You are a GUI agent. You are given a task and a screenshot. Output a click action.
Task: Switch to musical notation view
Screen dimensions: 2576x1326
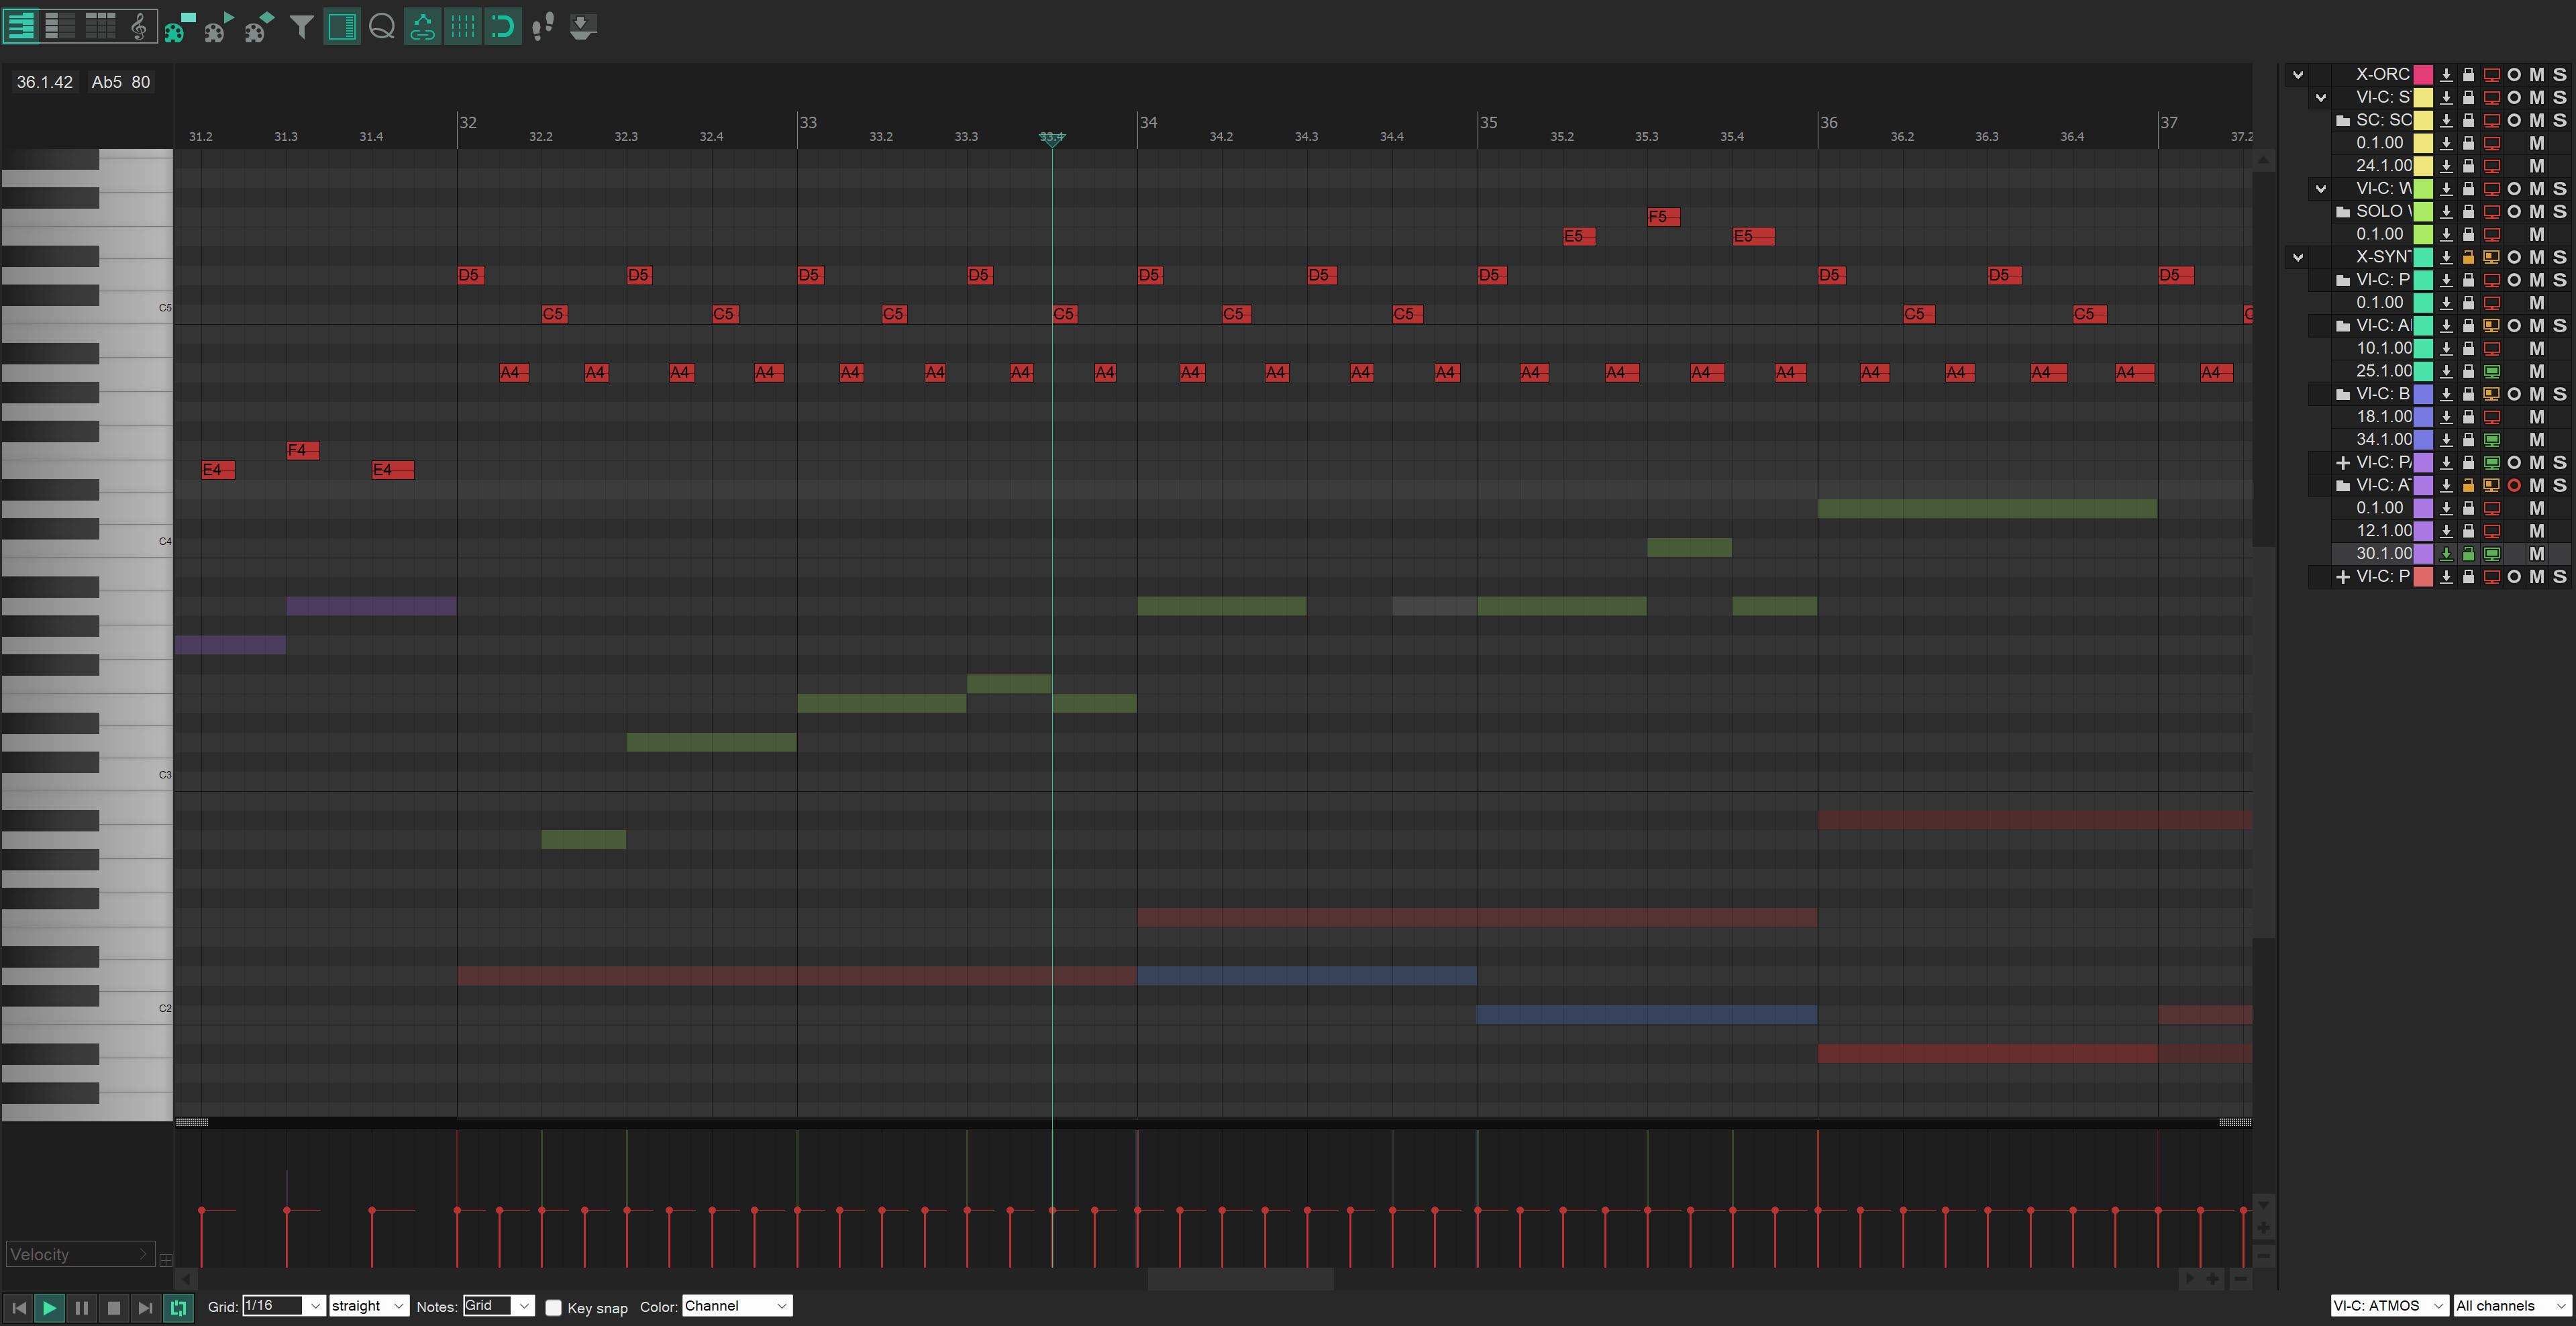[x=139, y=26]
